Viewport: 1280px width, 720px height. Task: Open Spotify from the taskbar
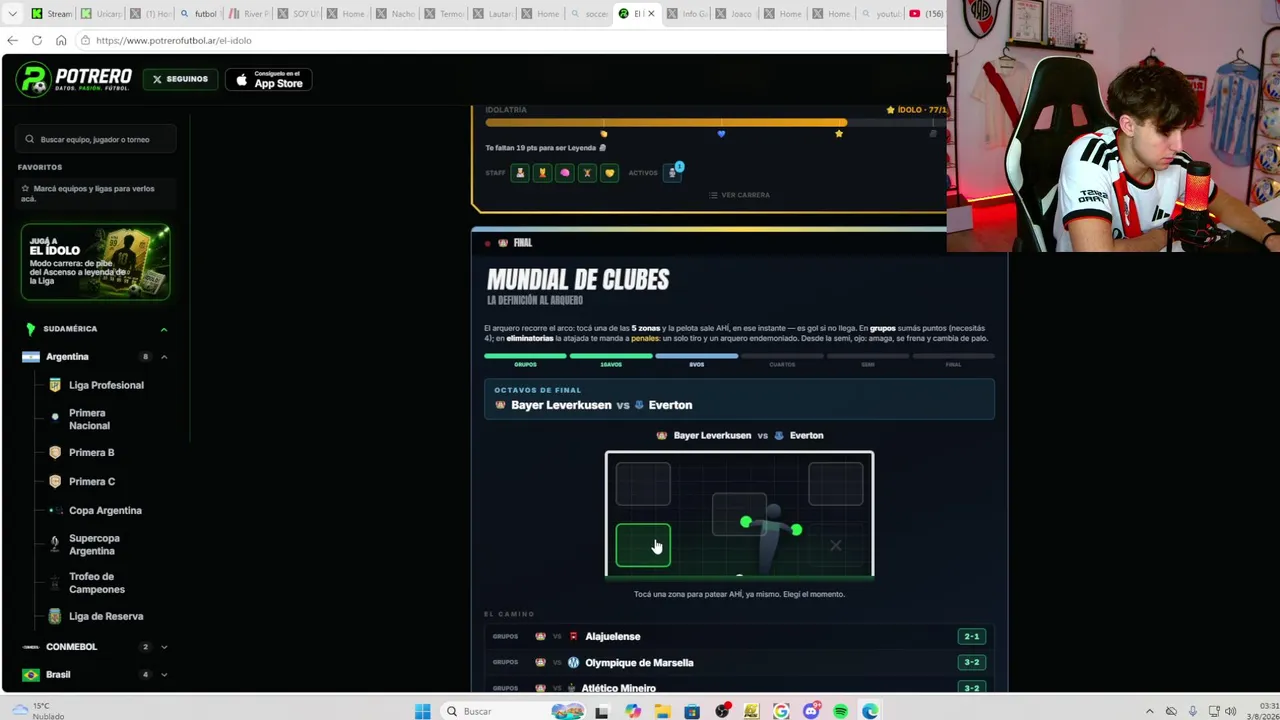(840, 711)
